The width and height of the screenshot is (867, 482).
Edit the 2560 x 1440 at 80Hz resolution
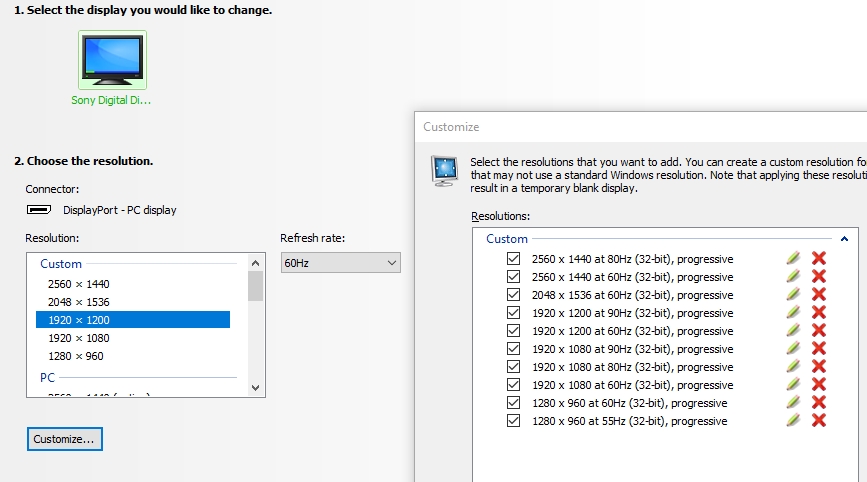(x=793, y=258)
